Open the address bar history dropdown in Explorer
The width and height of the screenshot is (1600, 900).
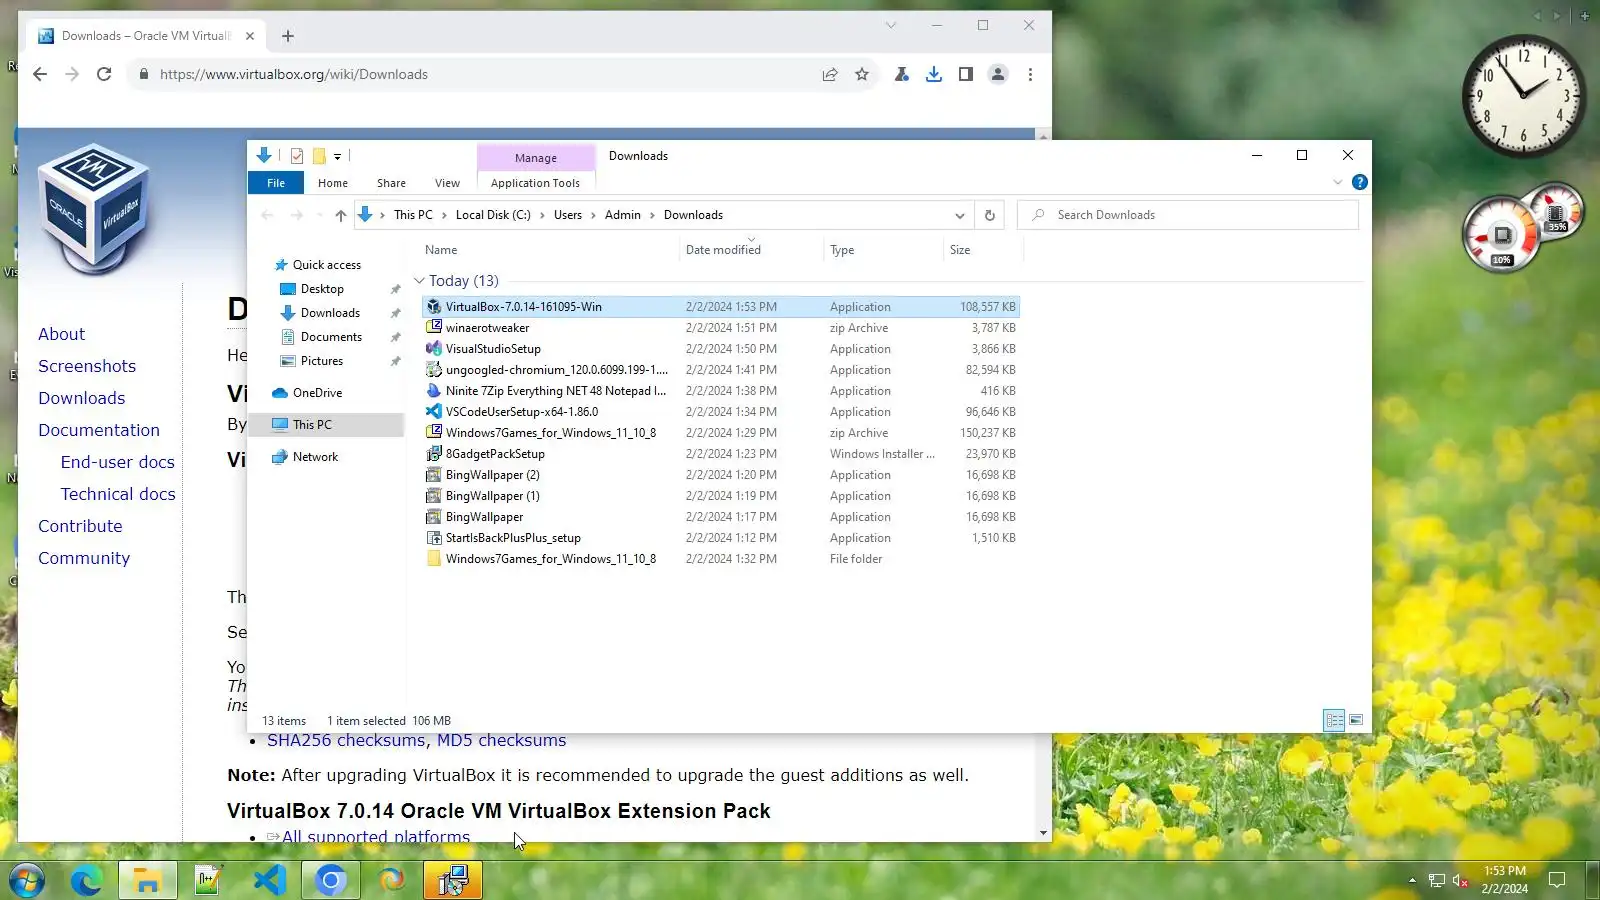point(960,215)
